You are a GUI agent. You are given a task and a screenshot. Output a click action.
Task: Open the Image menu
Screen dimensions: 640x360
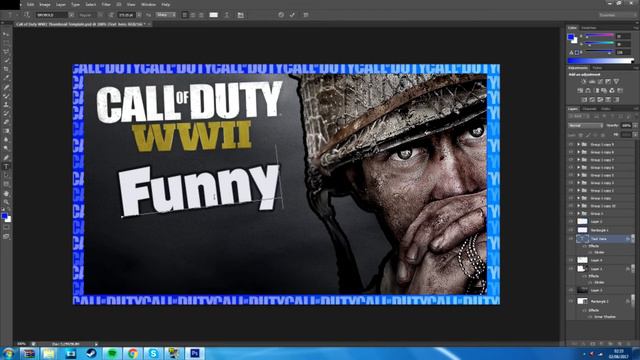(x=45, y=4)
